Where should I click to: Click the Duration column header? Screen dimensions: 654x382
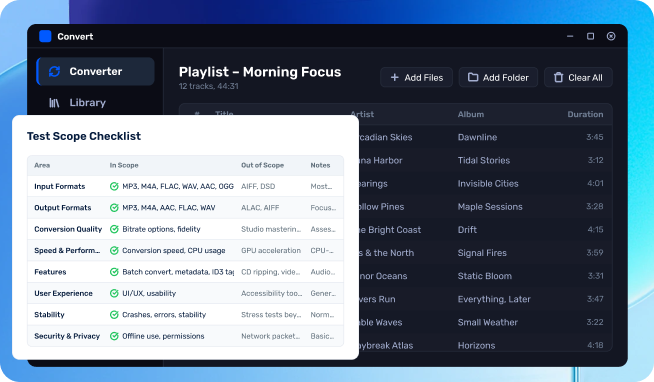pos(585,114)
